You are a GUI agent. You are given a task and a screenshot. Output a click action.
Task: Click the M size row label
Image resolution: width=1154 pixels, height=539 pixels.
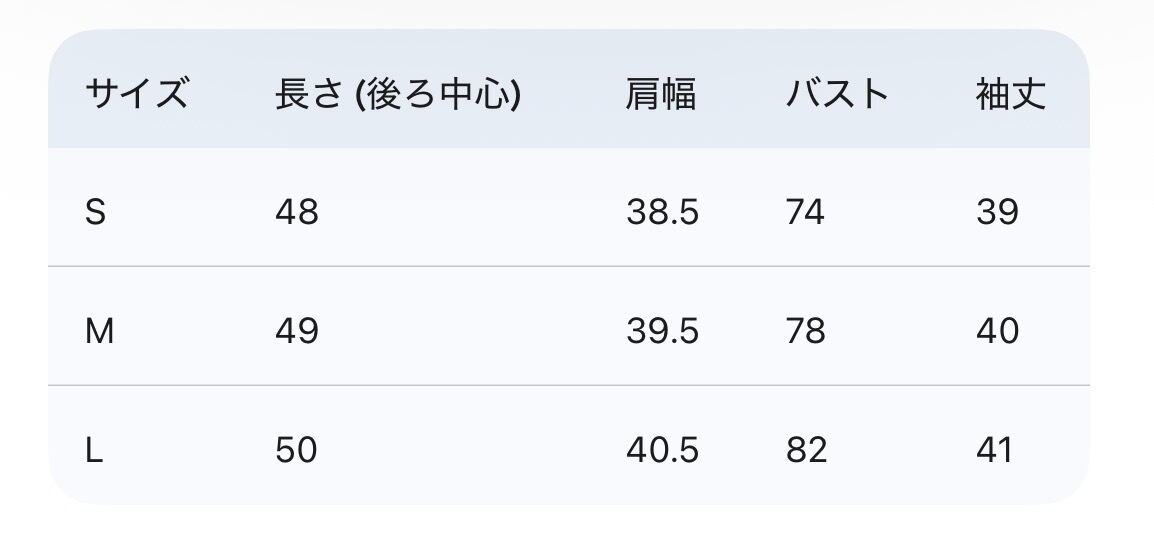99,331
